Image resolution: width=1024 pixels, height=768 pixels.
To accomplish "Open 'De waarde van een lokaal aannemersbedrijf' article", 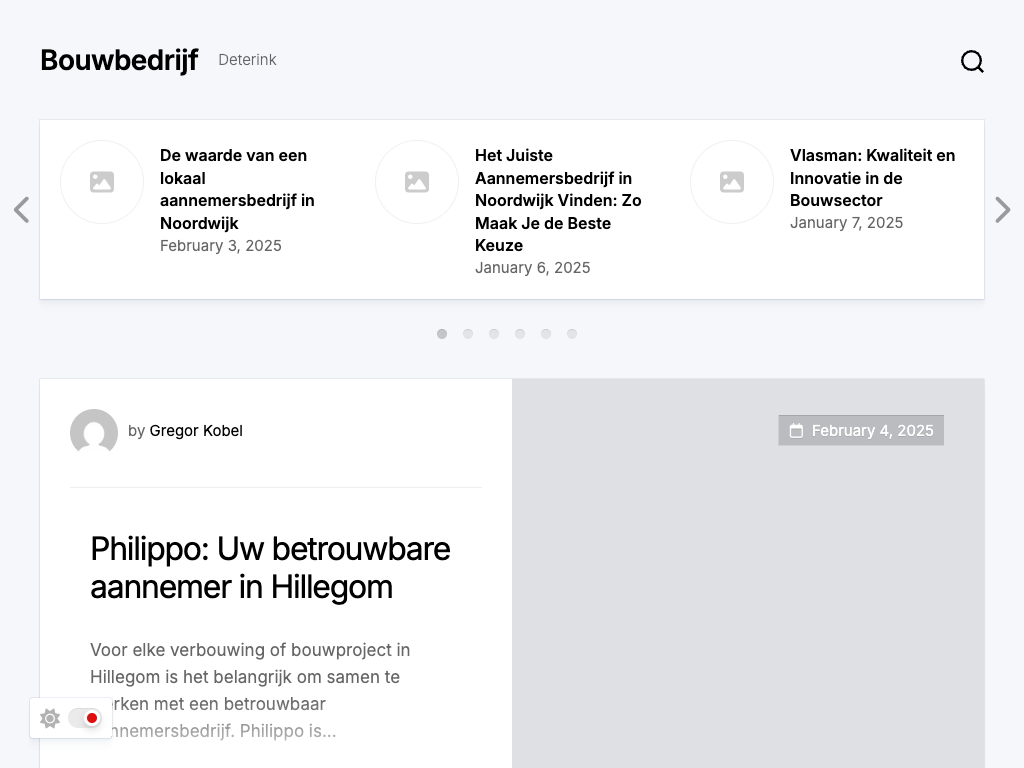I will (237, 189).
